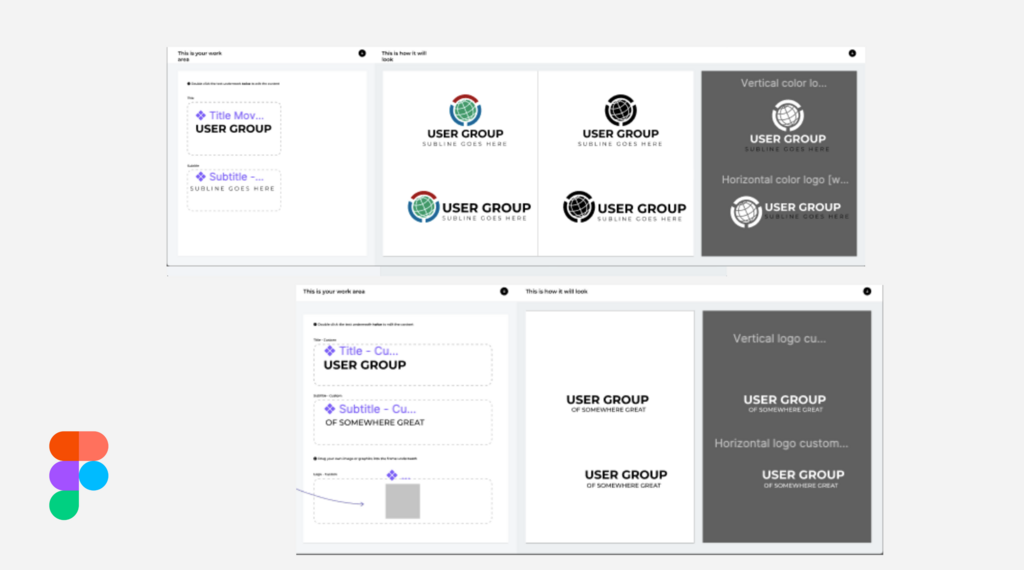Screen dimensions: 1024x570
Task: Click the component icon next to Title - Cu...
Action: [330, 351]
